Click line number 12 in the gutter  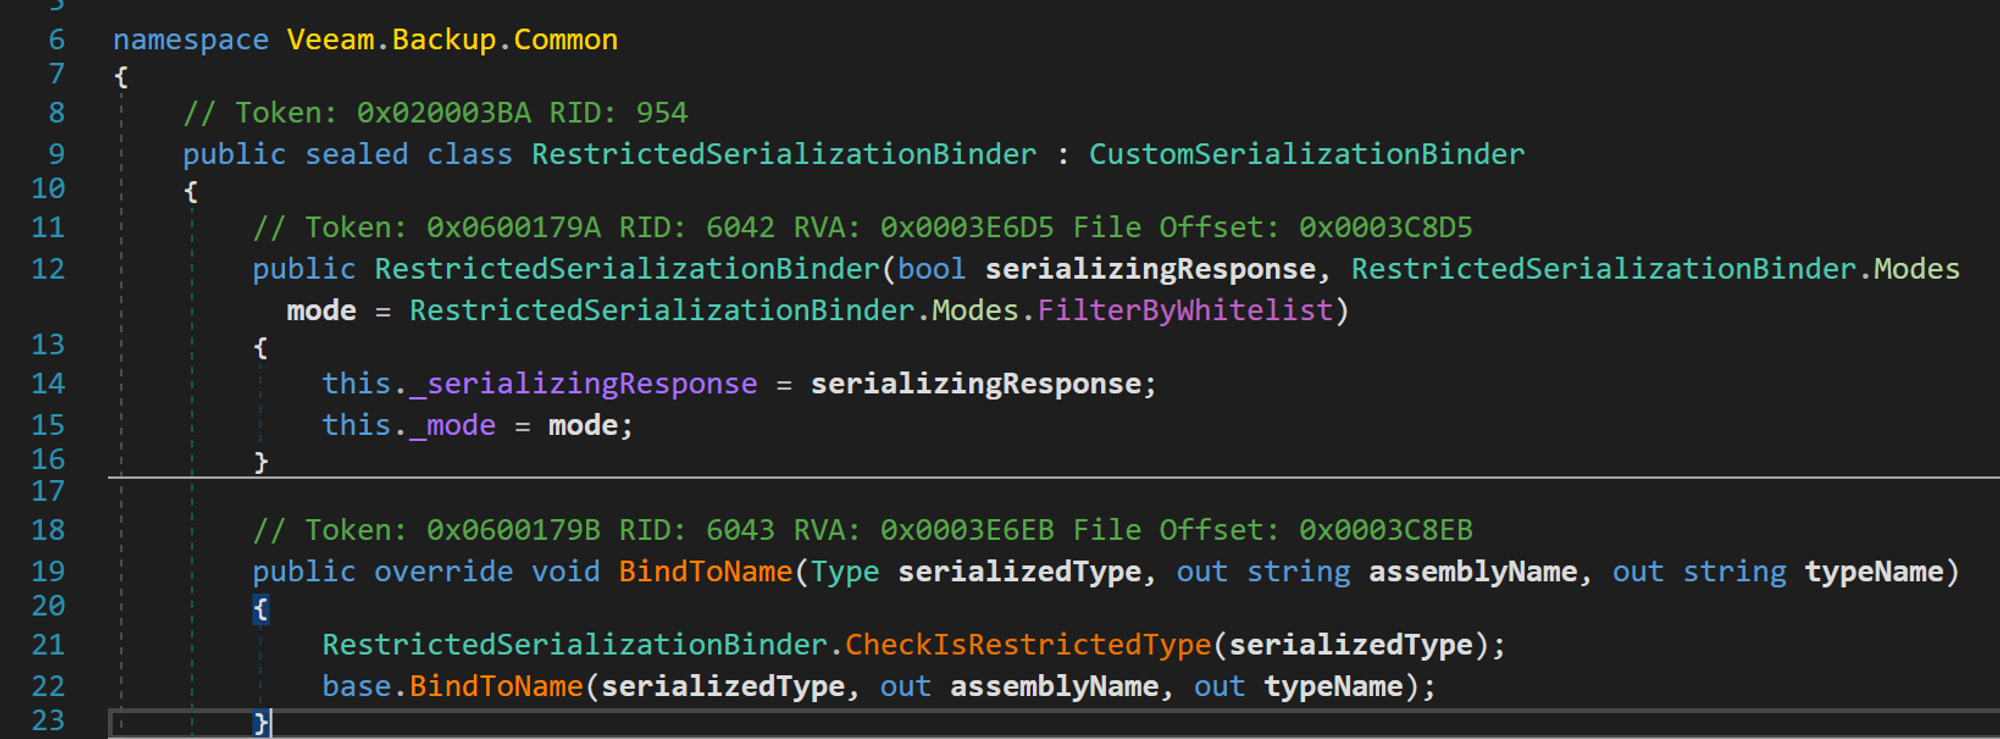coord(48,269)
